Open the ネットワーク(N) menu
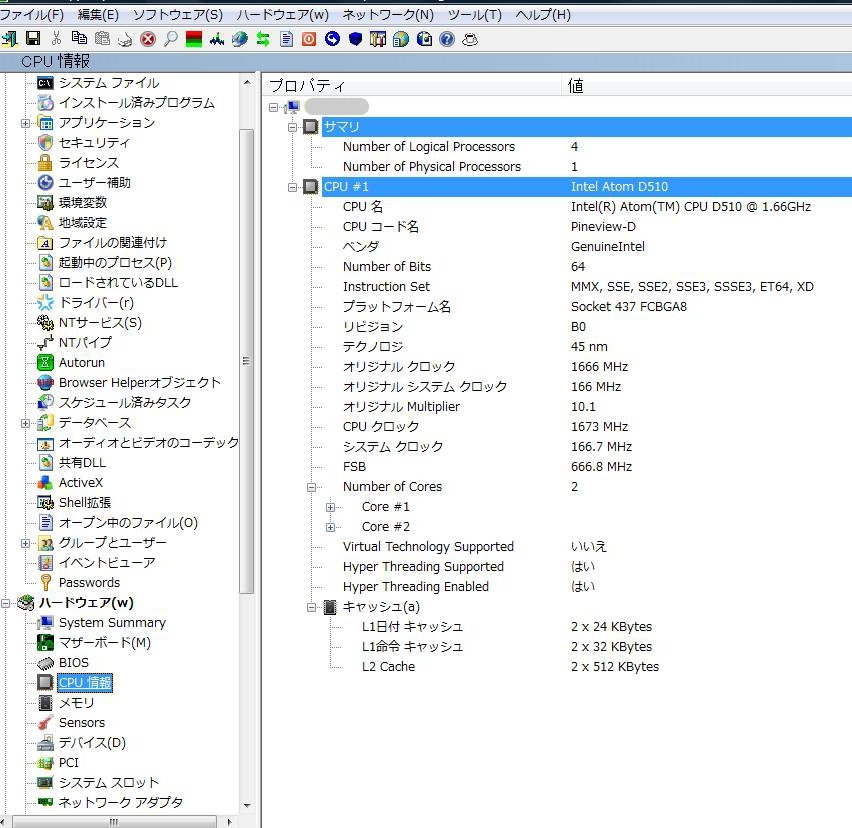Screen dimensions: 852x828 388,15
